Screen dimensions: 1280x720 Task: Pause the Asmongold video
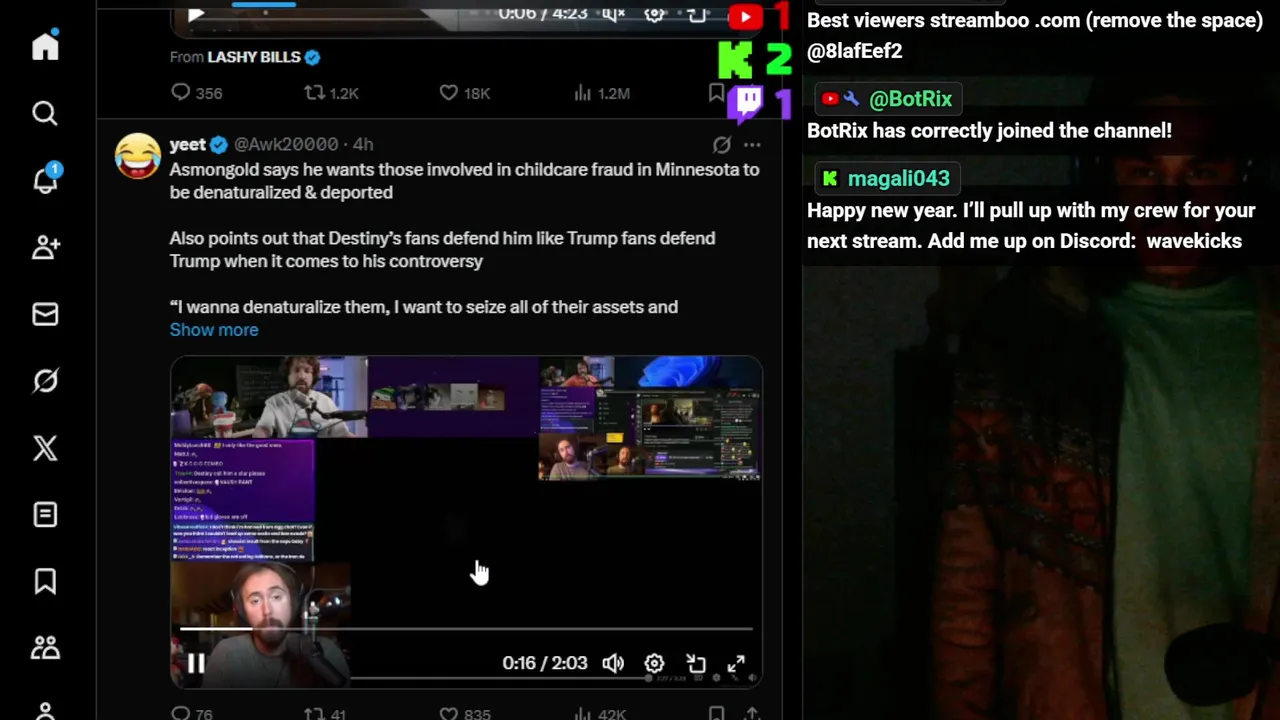coord(196,664)
